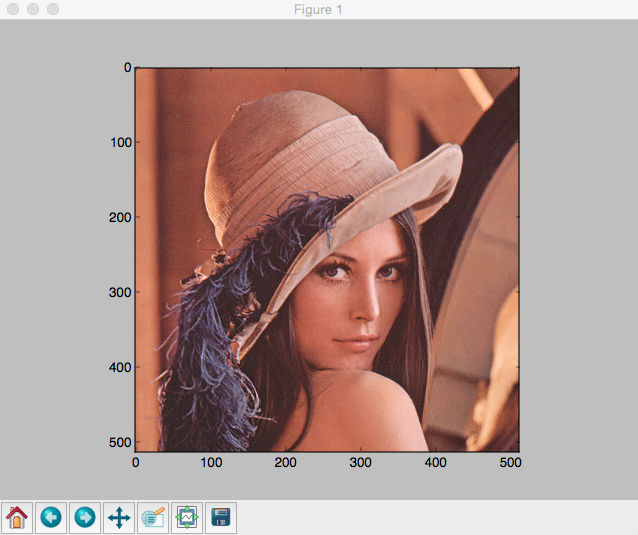The height and width of the screenshot is (535, 638).
Task: Click the x-axis tick label 300
Action: [360, 463]
